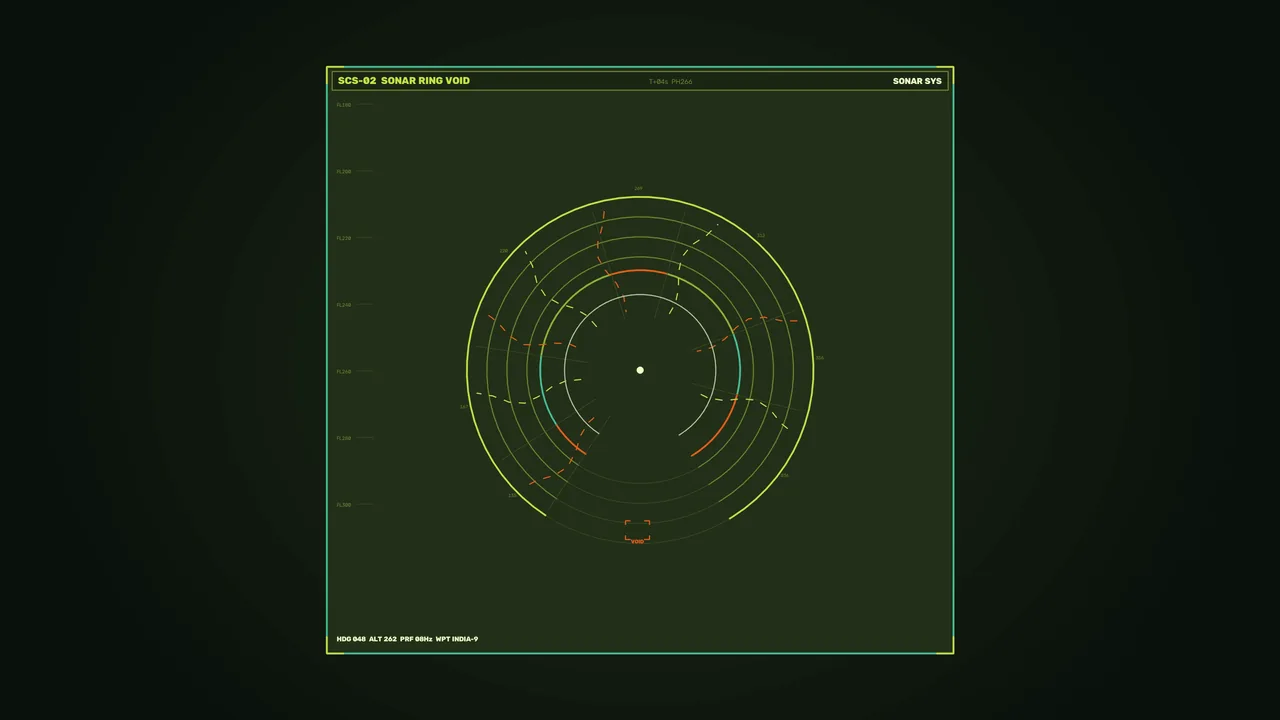Click the SONAR RING VOID title
The image size is (1280, 720).
pos(425,81)
